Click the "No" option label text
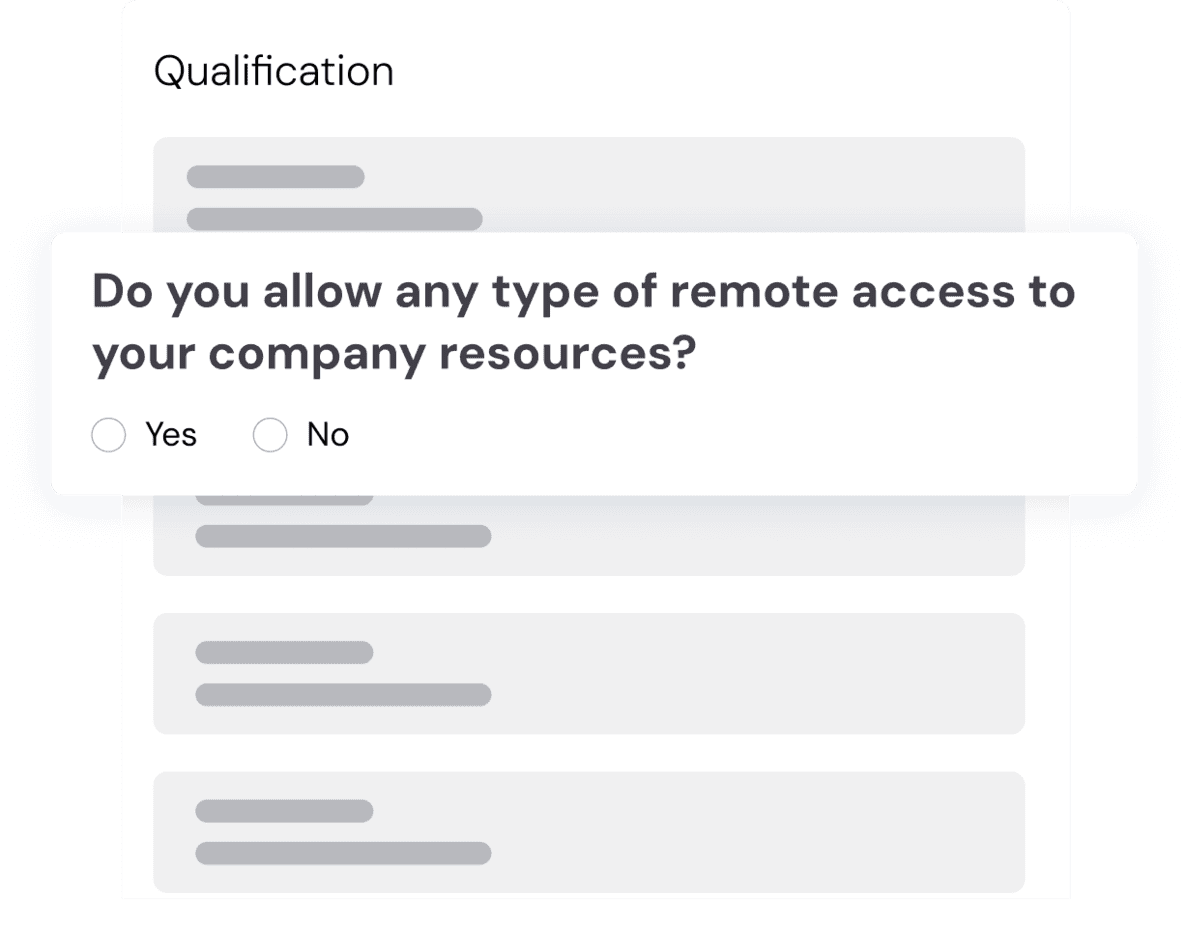The width and height of the screenshot is (1186, 930). tap(327, 435)
